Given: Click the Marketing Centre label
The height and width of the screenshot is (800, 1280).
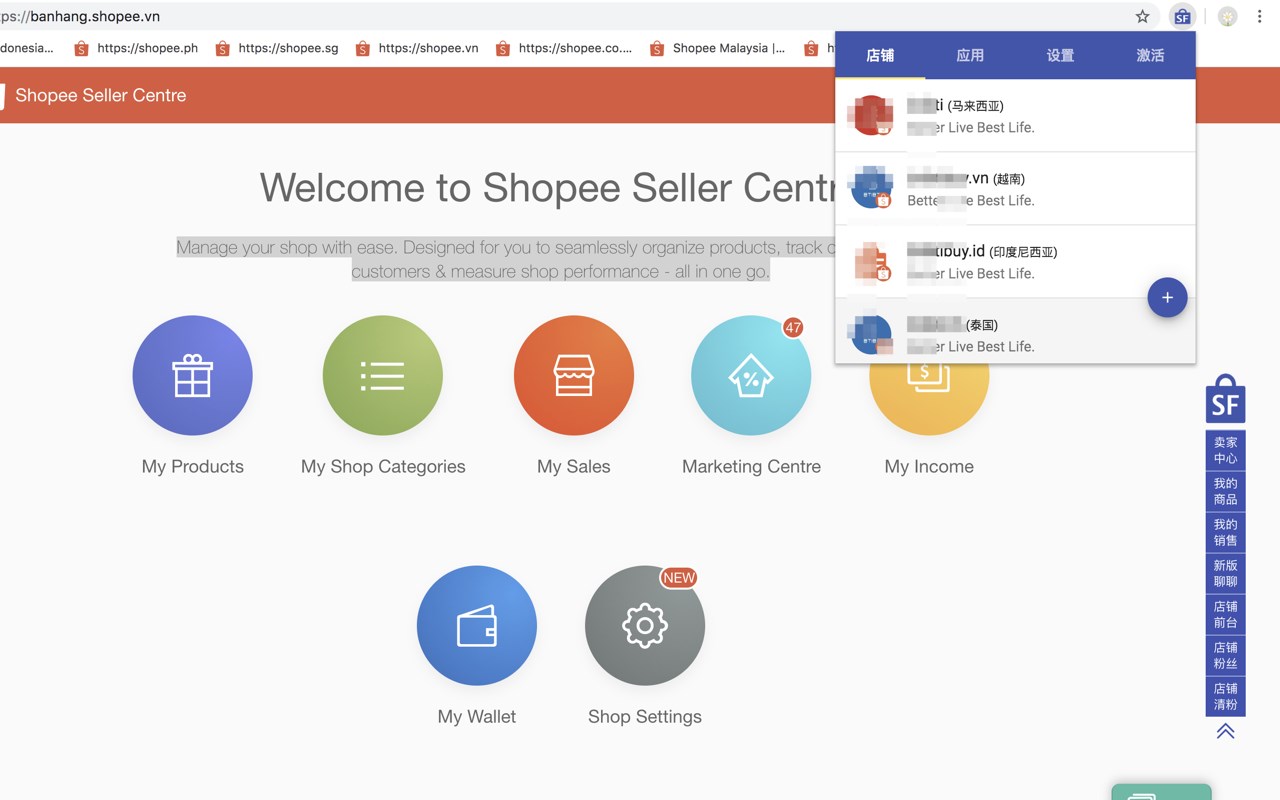Looking at the screenshot, I should (751, 466).
